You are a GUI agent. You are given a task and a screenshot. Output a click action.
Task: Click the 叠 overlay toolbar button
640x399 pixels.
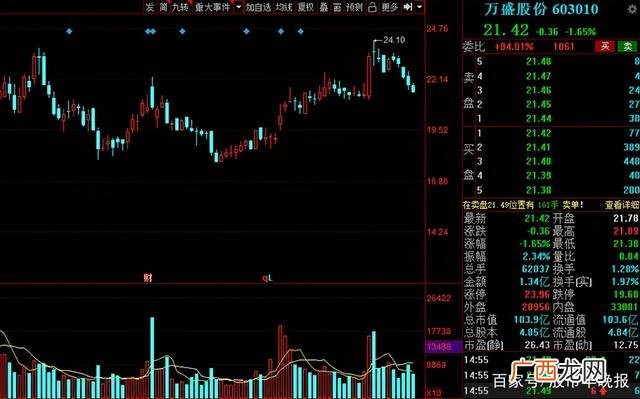(x=324, y=7)
